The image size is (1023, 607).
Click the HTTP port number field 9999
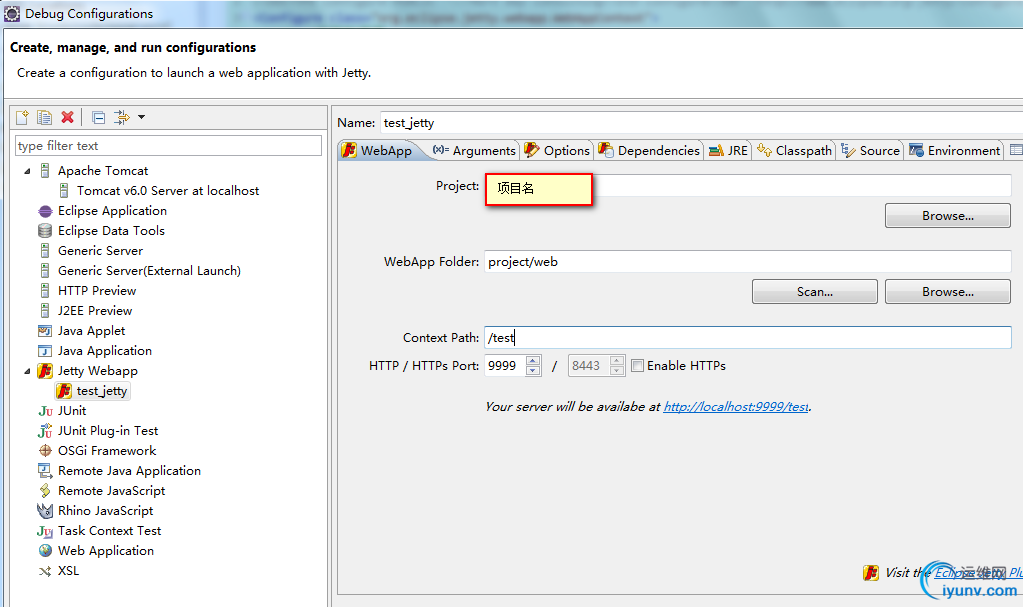point(505,366)
